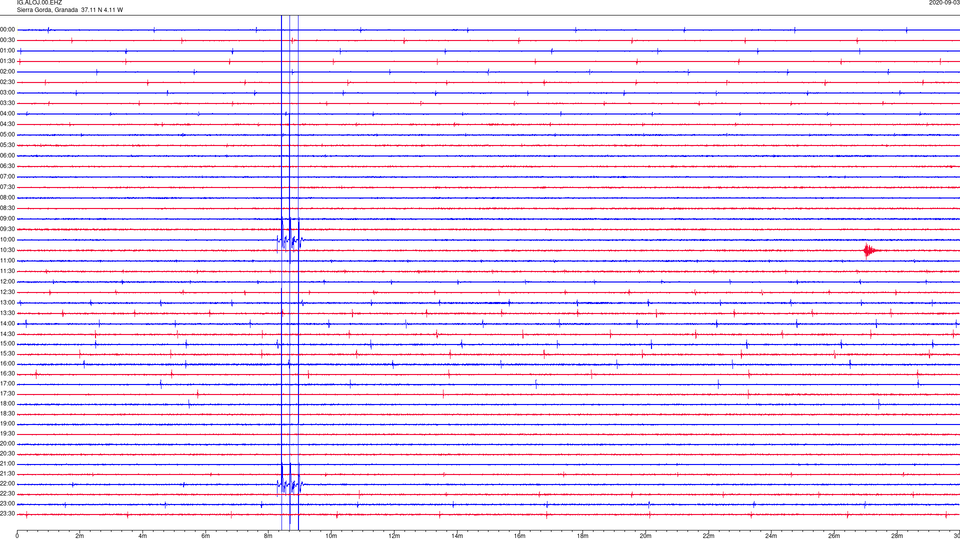
Task: Select the 19:00 time label
Action: (8, 423)
